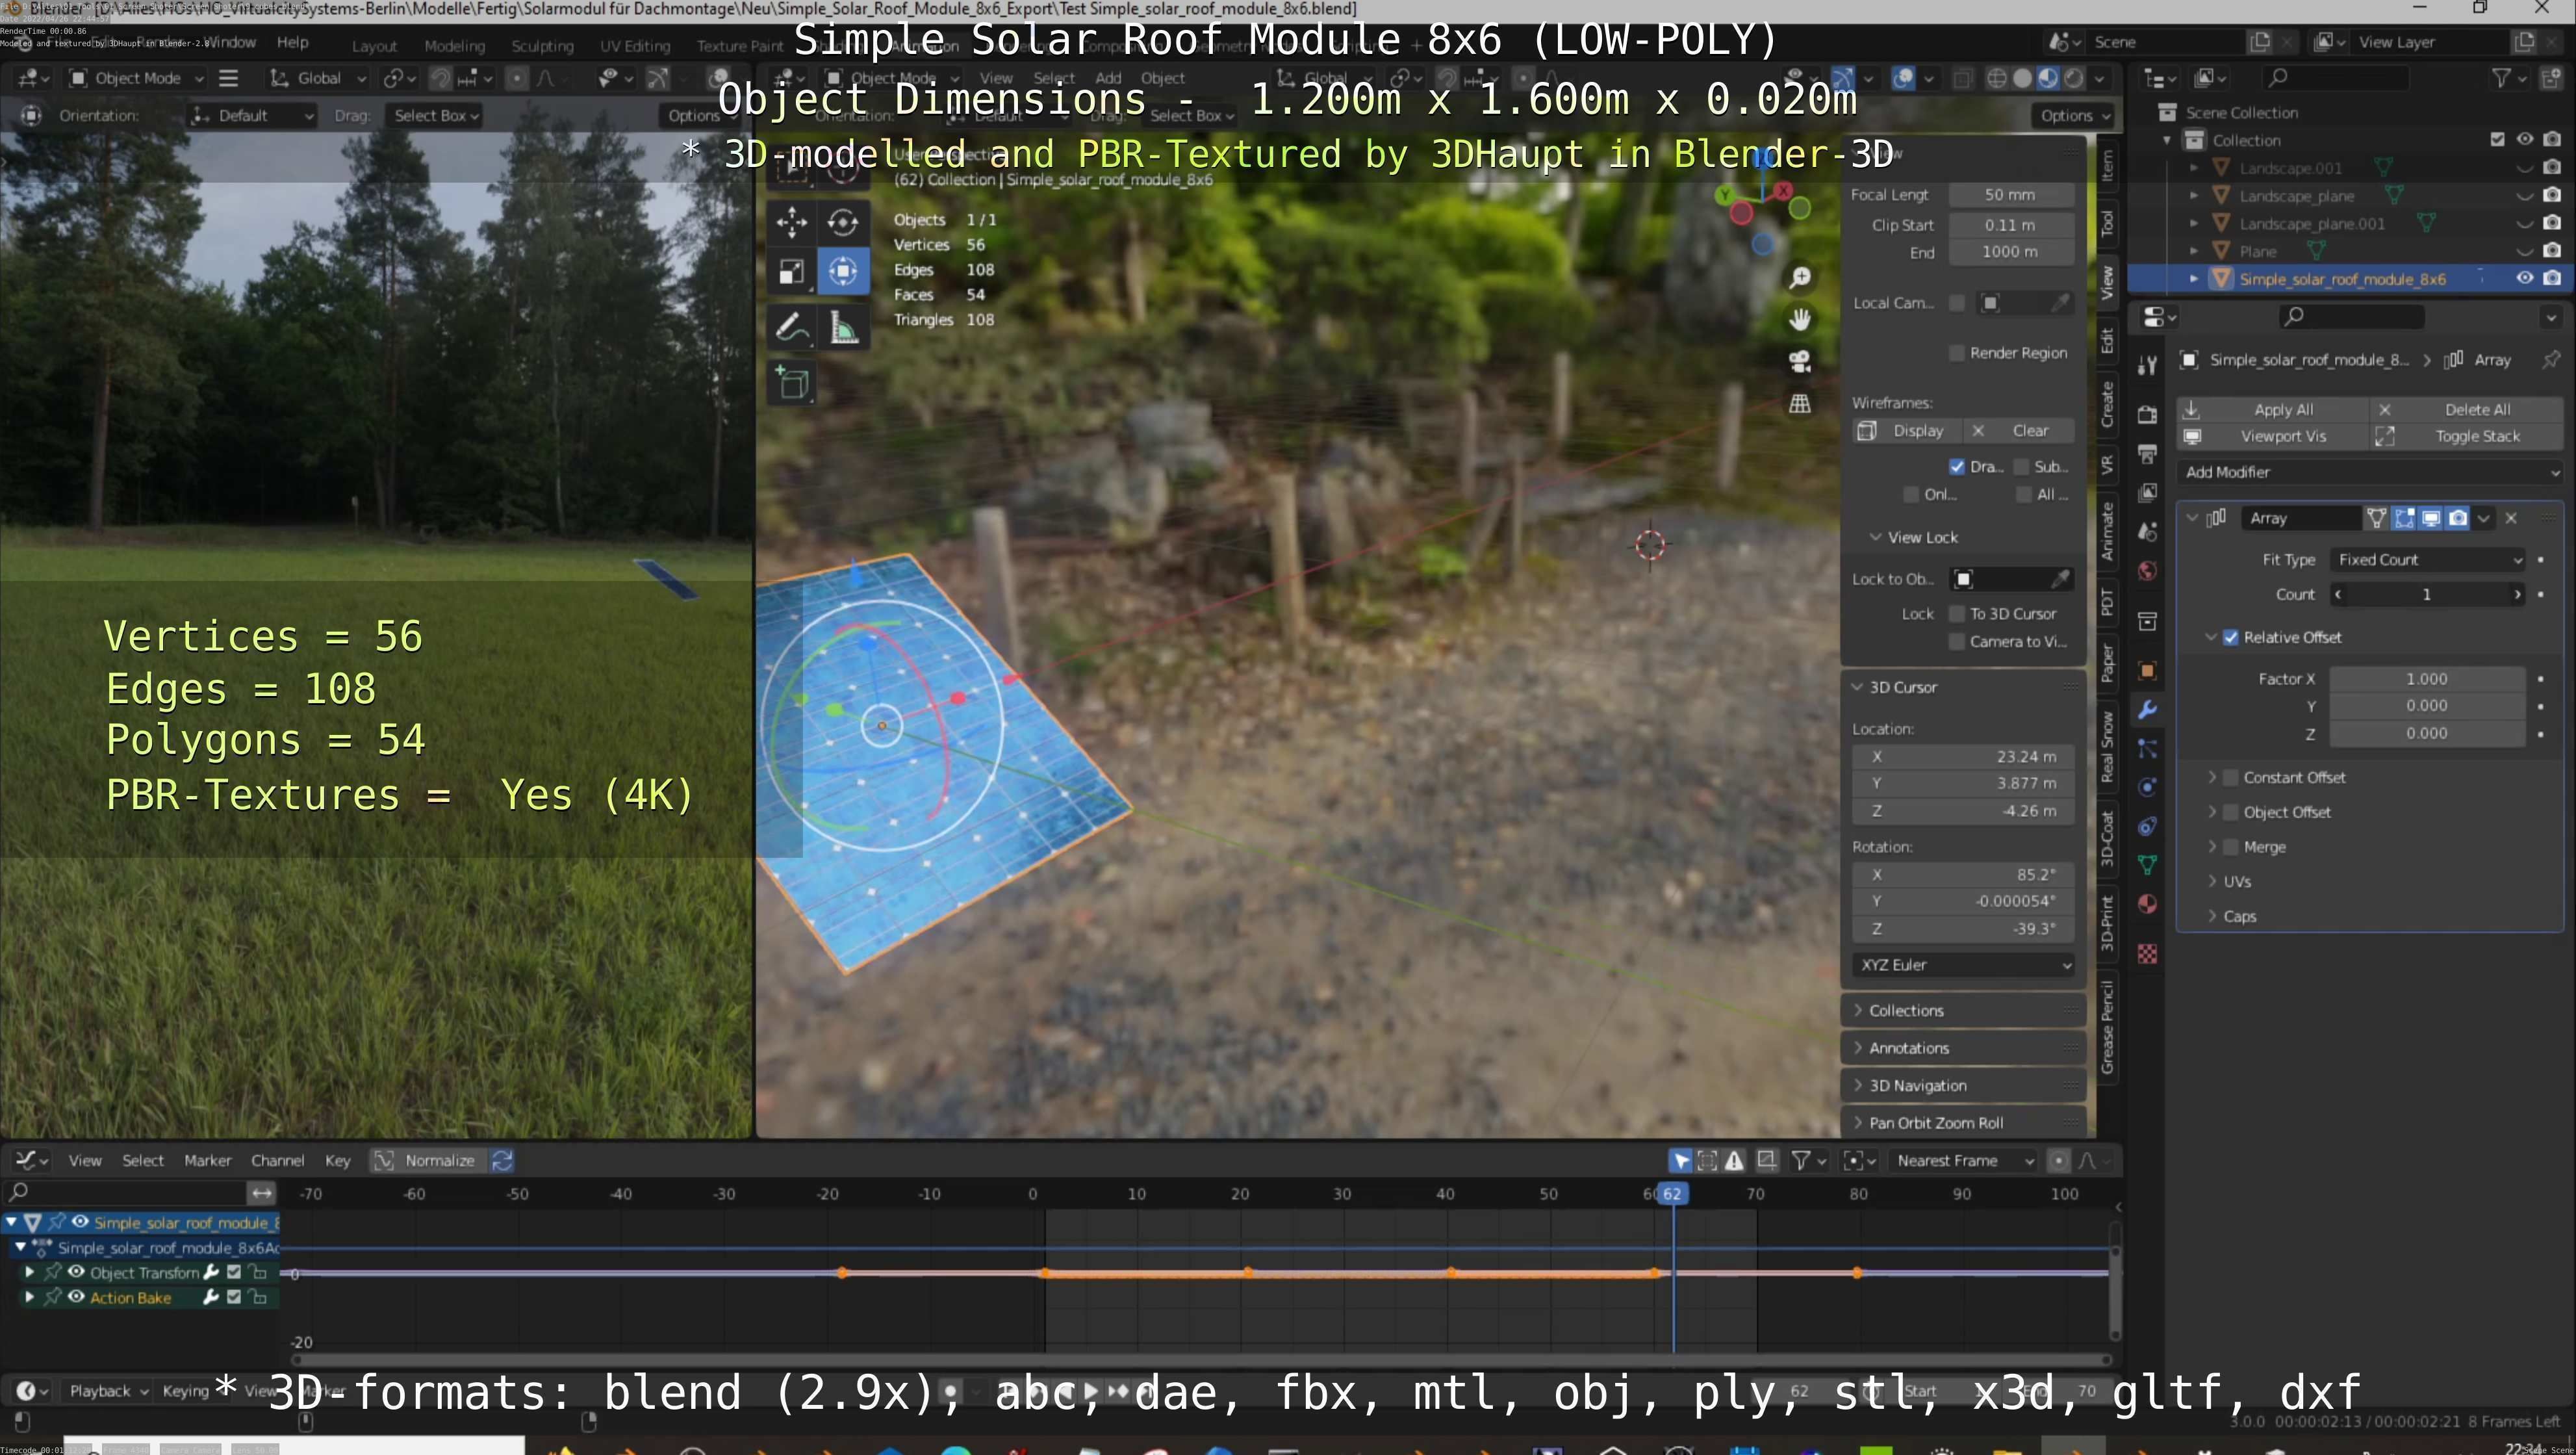2576x1455 pixels.
Task: Enable the Render Region checkbox
Action: click(x=1957, y=353)
